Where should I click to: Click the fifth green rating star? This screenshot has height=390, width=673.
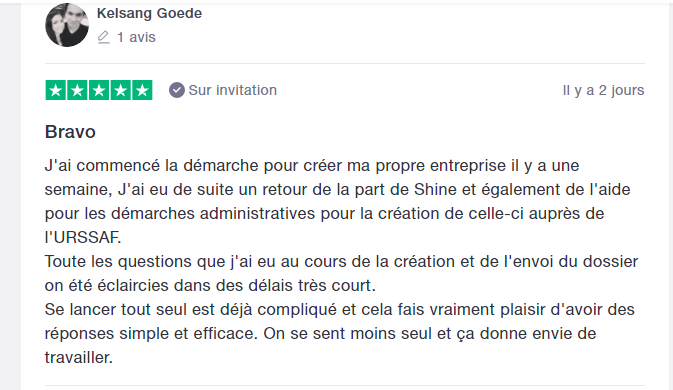click(x=142, y=90)
